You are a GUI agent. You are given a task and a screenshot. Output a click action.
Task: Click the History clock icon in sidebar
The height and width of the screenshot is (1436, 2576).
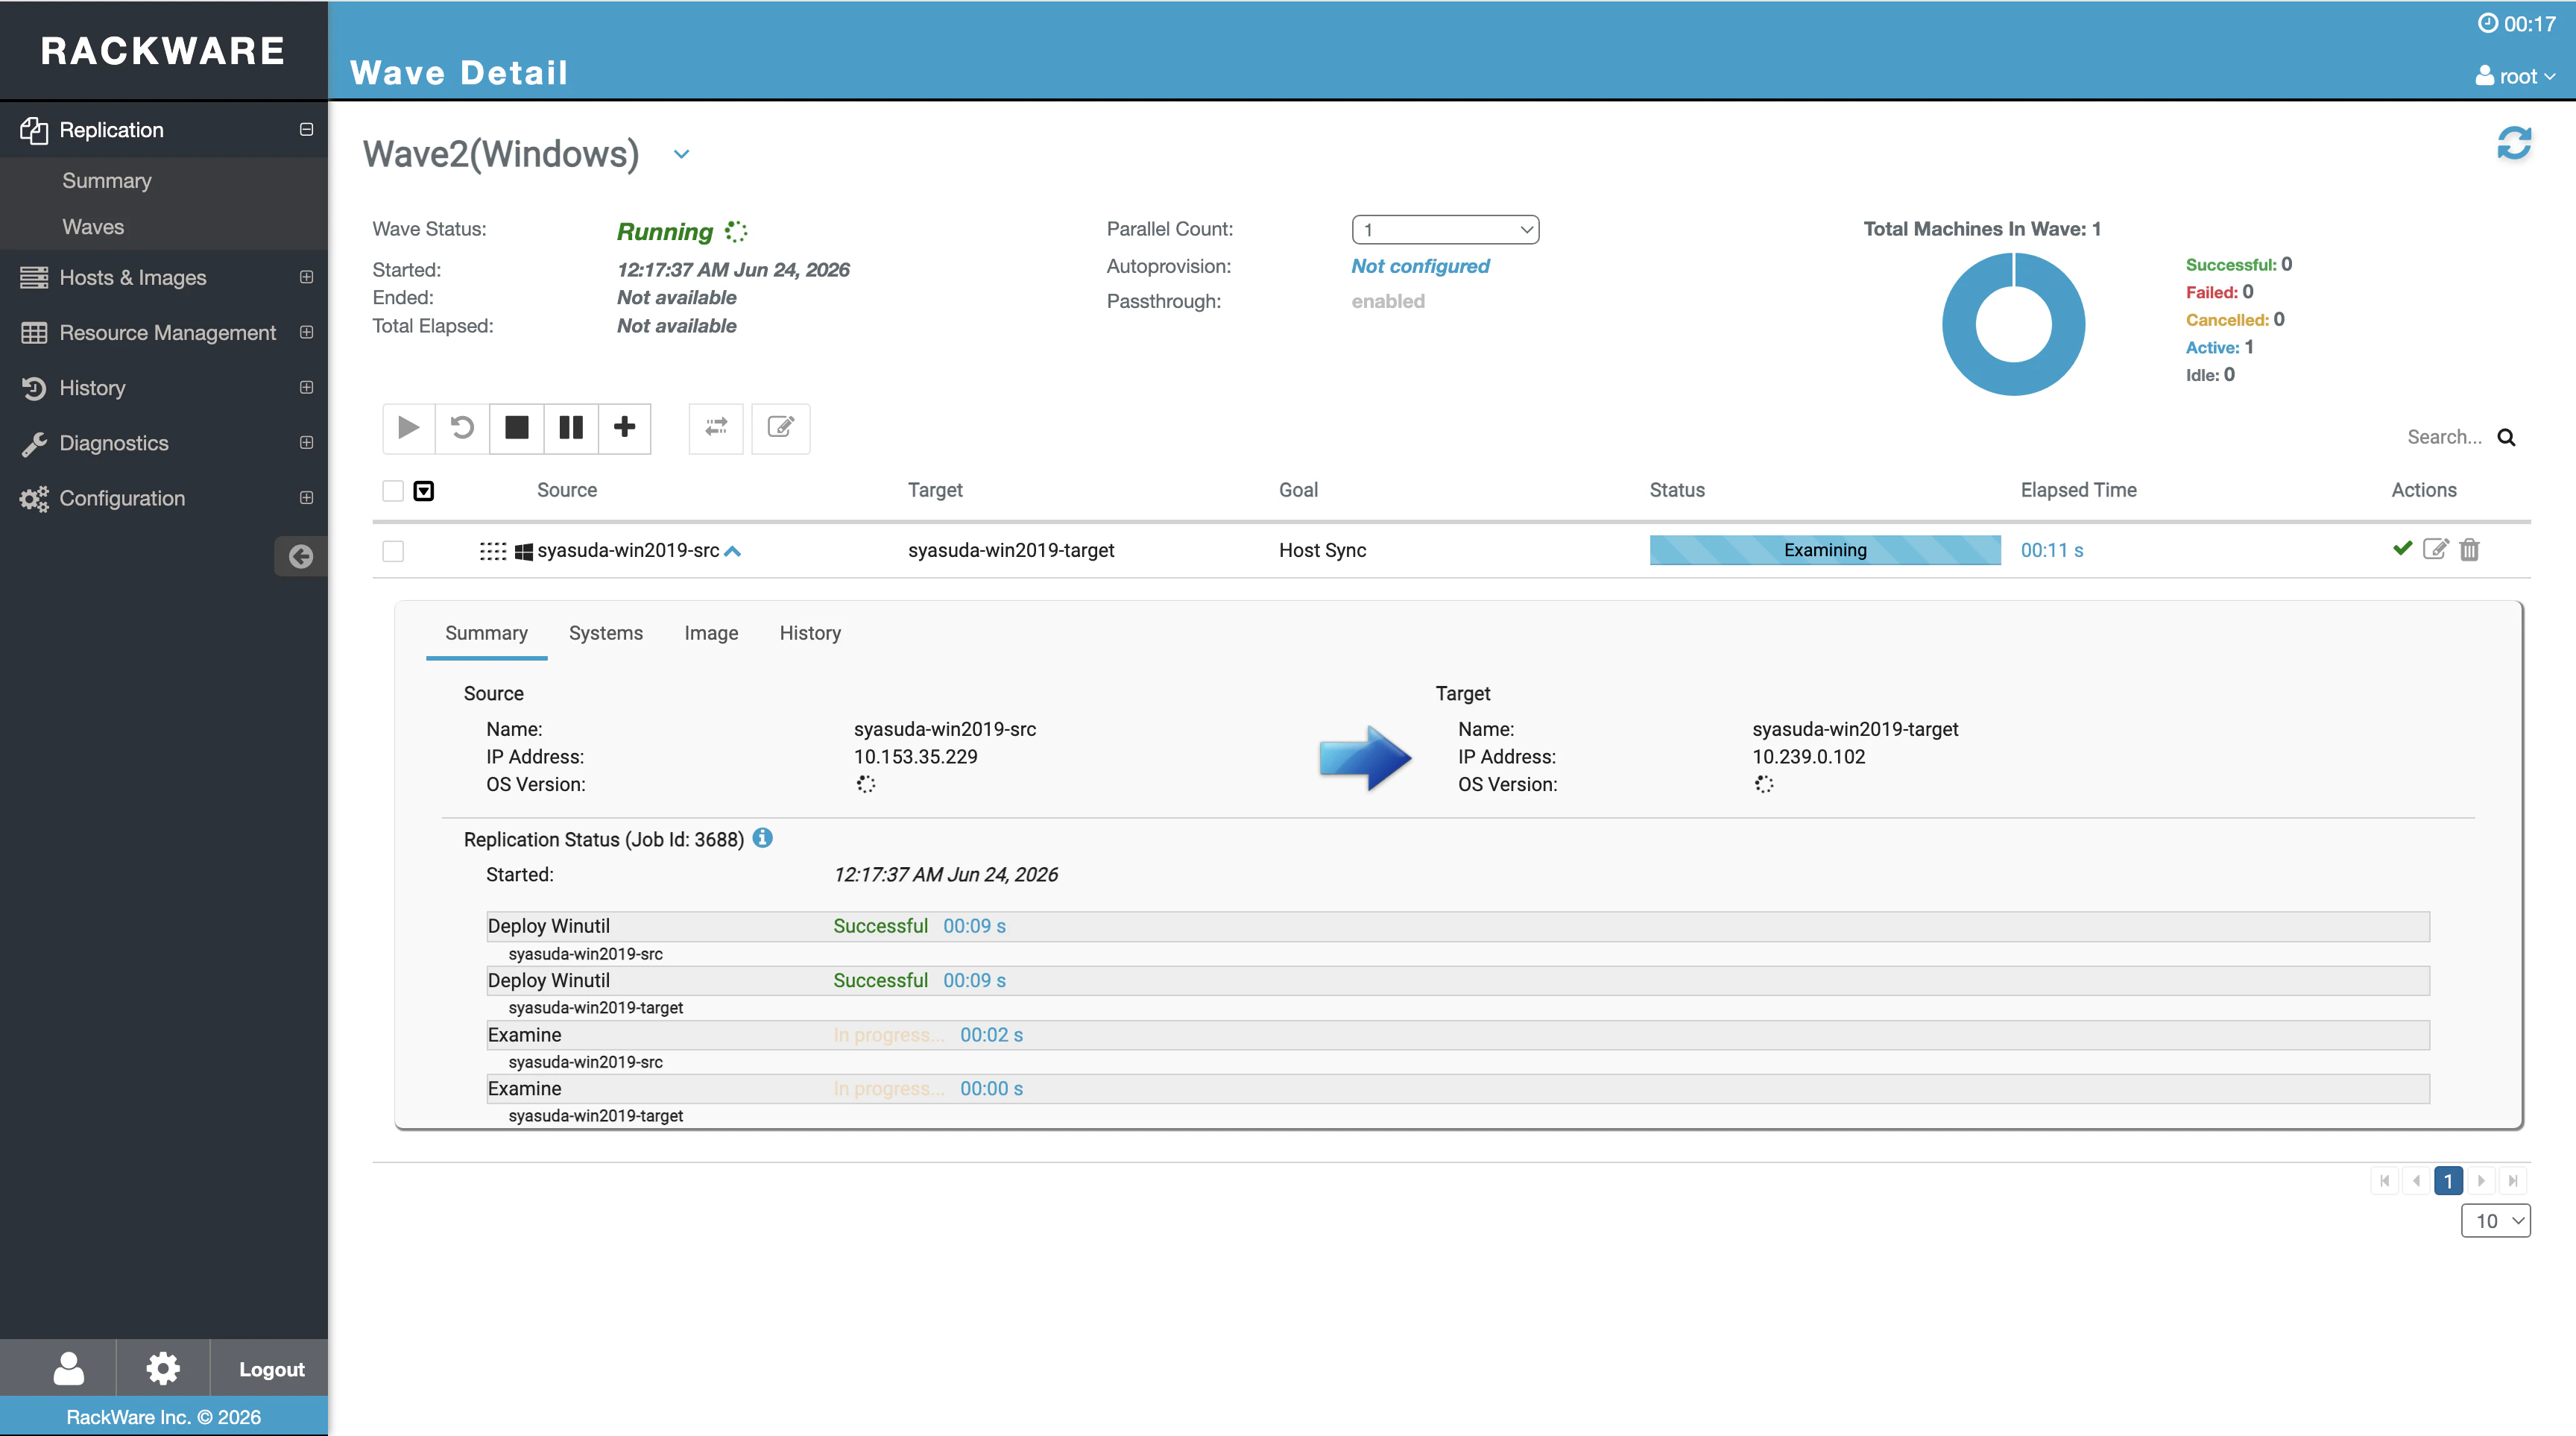[x=34, y=388]
